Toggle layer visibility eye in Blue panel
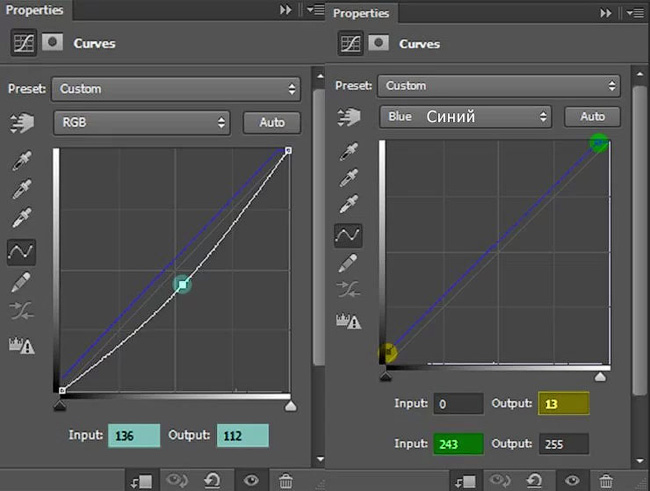The image size is (650, 491). (572, 481)
